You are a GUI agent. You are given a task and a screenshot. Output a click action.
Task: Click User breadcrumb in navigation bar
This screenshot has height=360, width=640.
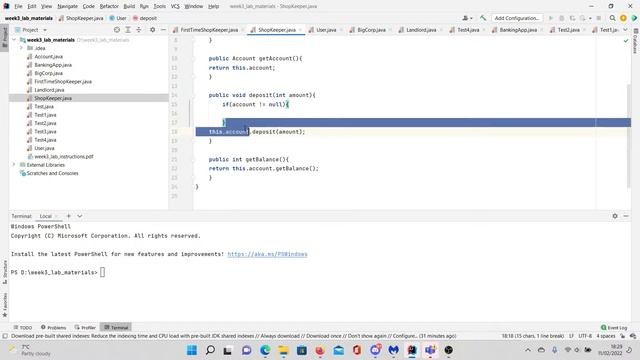point(118,18)
